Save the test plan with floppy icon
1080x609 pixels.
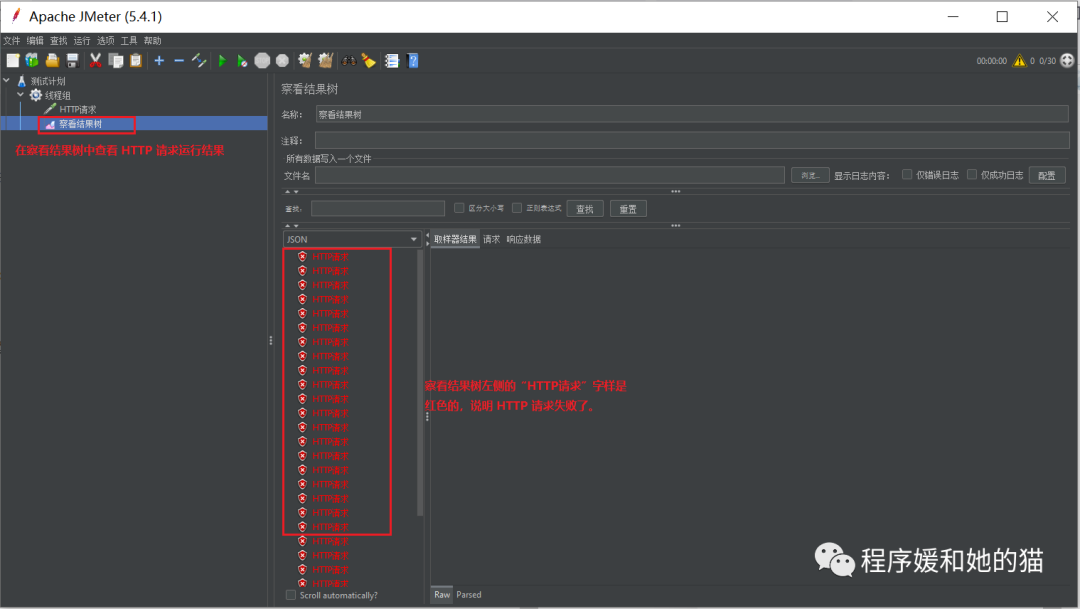click(72, 61)
